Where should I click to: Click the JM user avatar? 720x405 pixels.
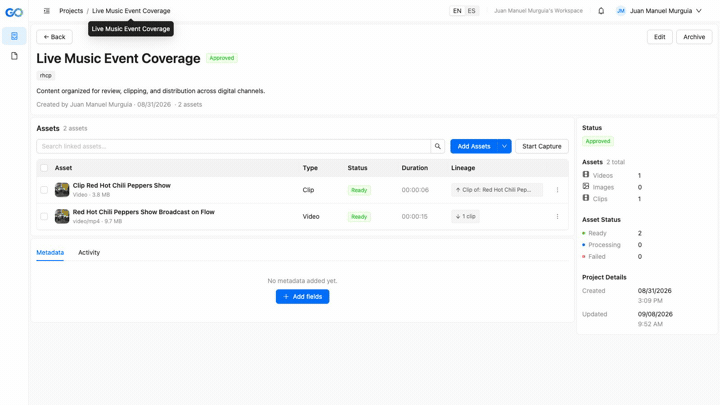coord(621,11)
